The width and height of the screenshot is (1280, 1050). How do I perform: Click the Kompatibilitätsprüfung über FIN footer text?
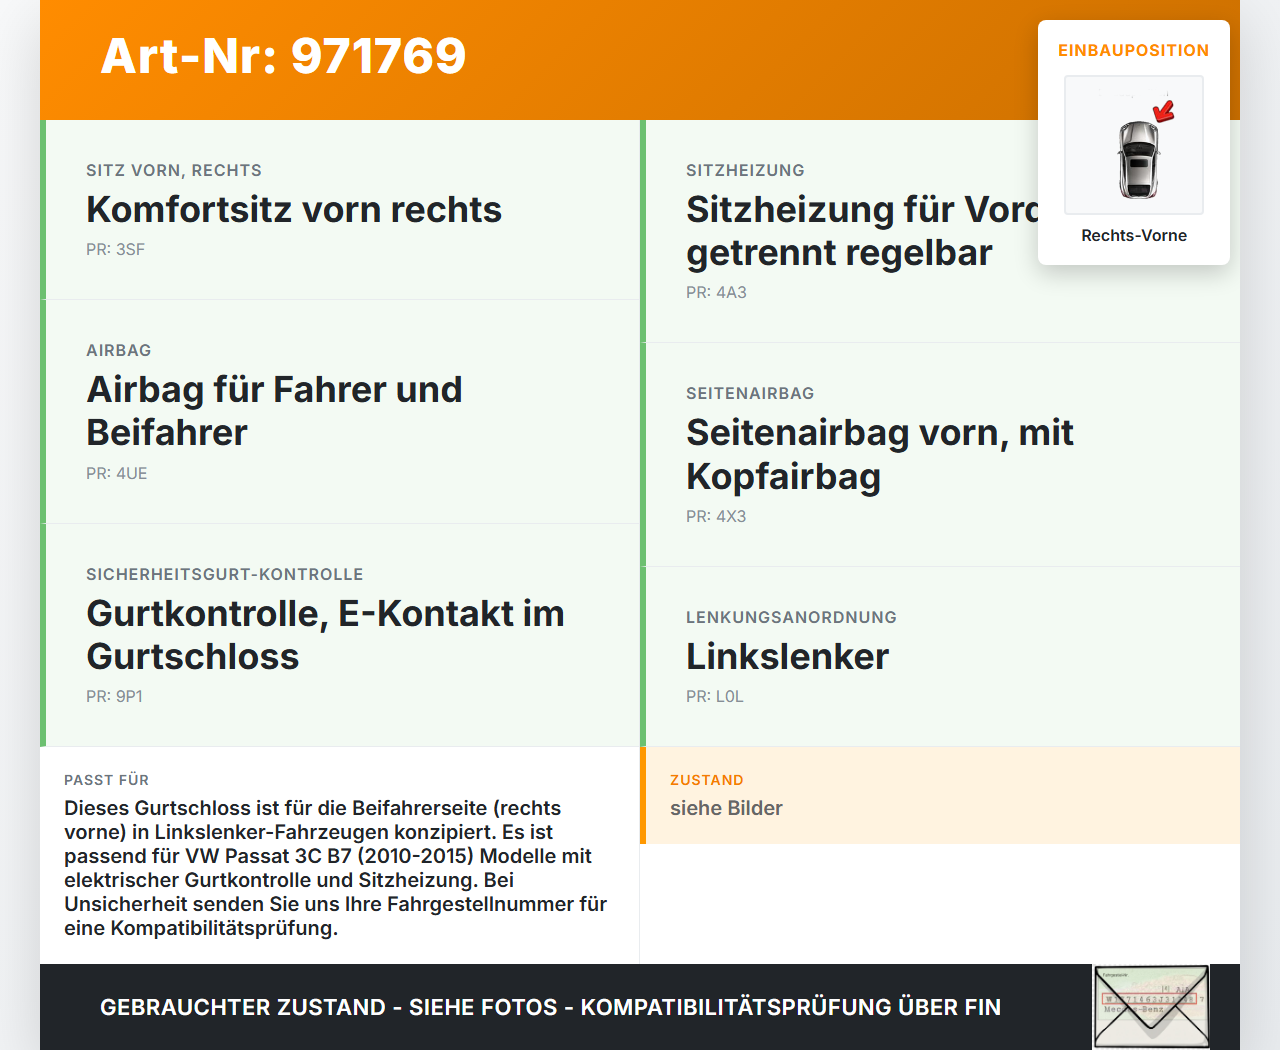coord(550,1007)
